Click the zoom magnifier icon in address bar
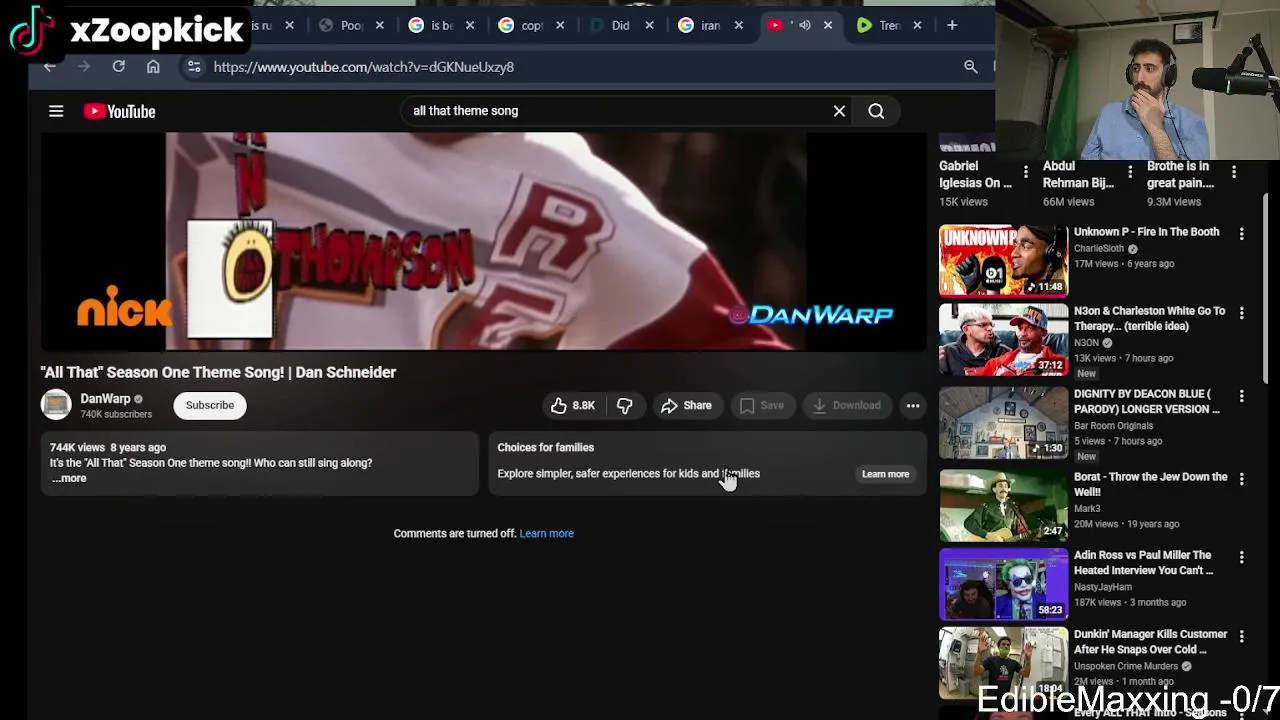Viewport: 1280px width, 720px height. [x=970, y=66]
